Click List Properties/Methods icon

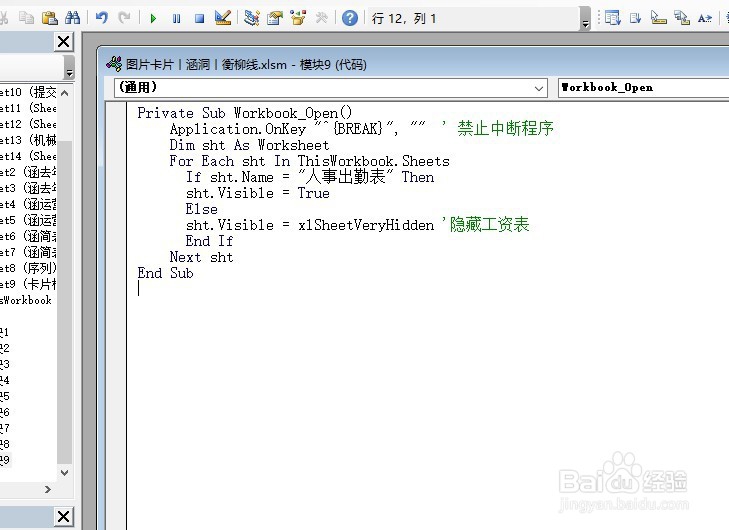613,18
